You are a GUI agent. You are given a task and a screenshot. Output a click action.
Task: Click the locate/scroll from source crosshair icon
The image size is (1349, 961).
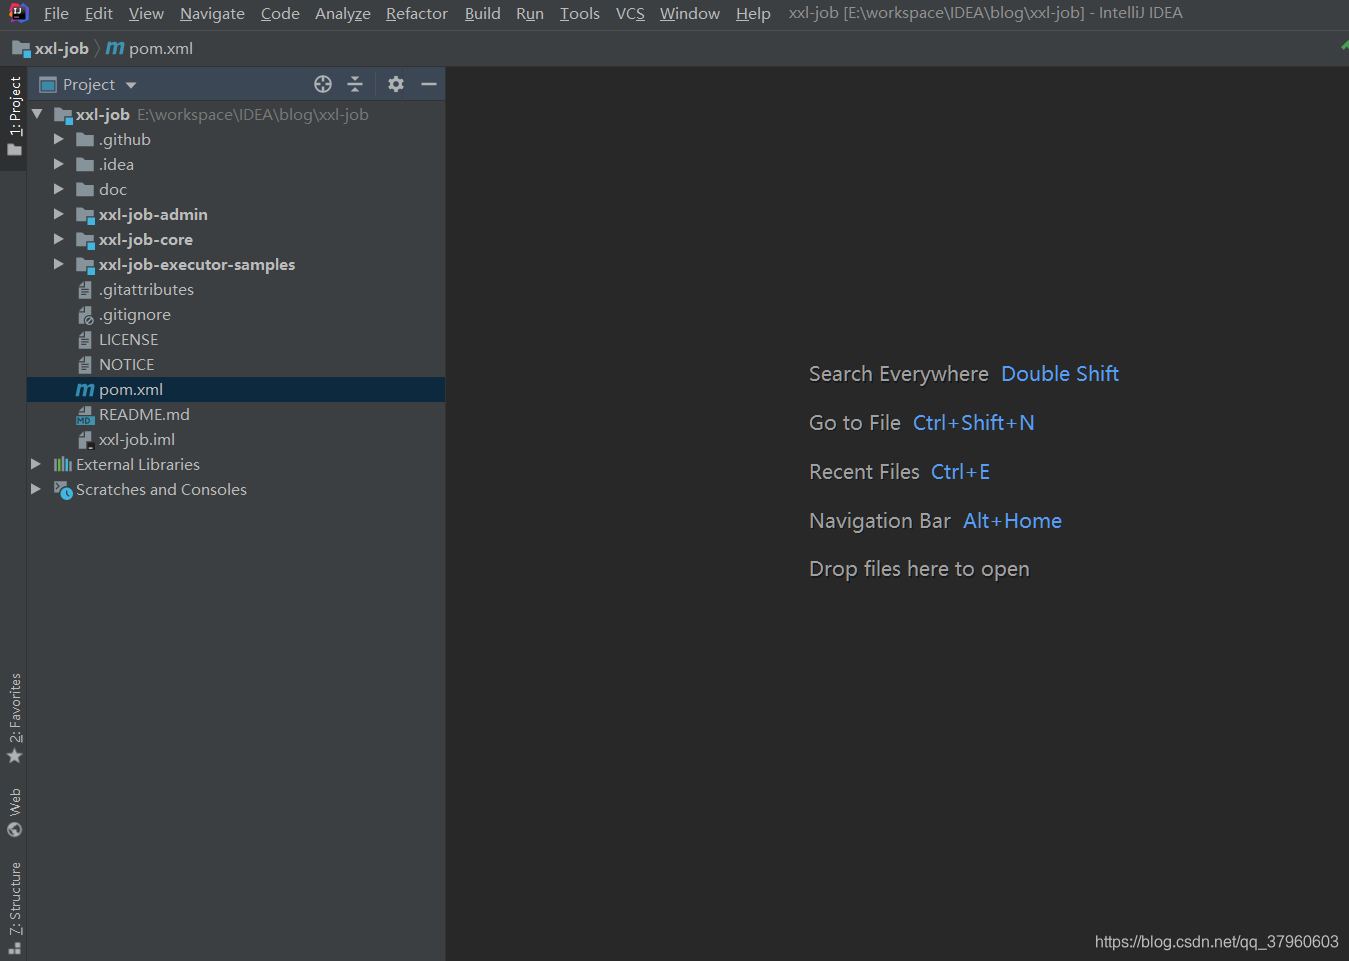(x=323, y=84)
